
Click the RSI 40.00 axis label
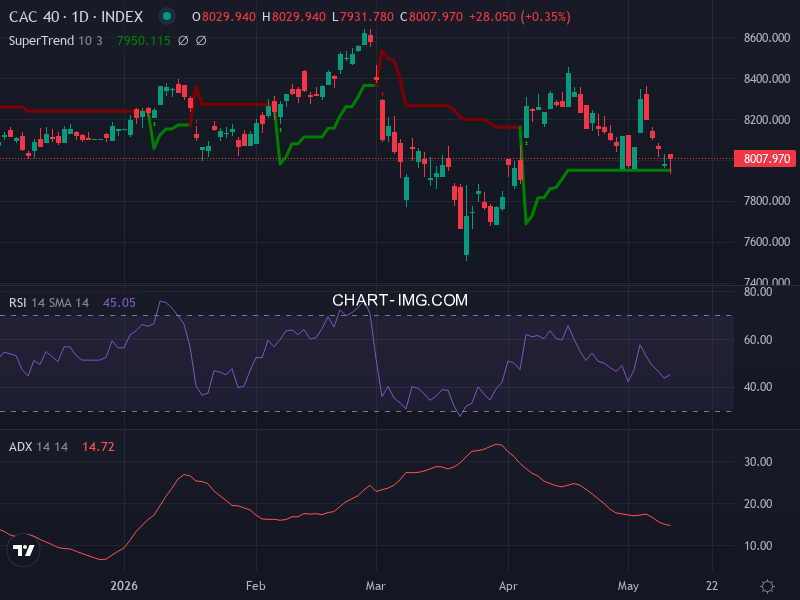pyautogui.click(x=758, y=387)
